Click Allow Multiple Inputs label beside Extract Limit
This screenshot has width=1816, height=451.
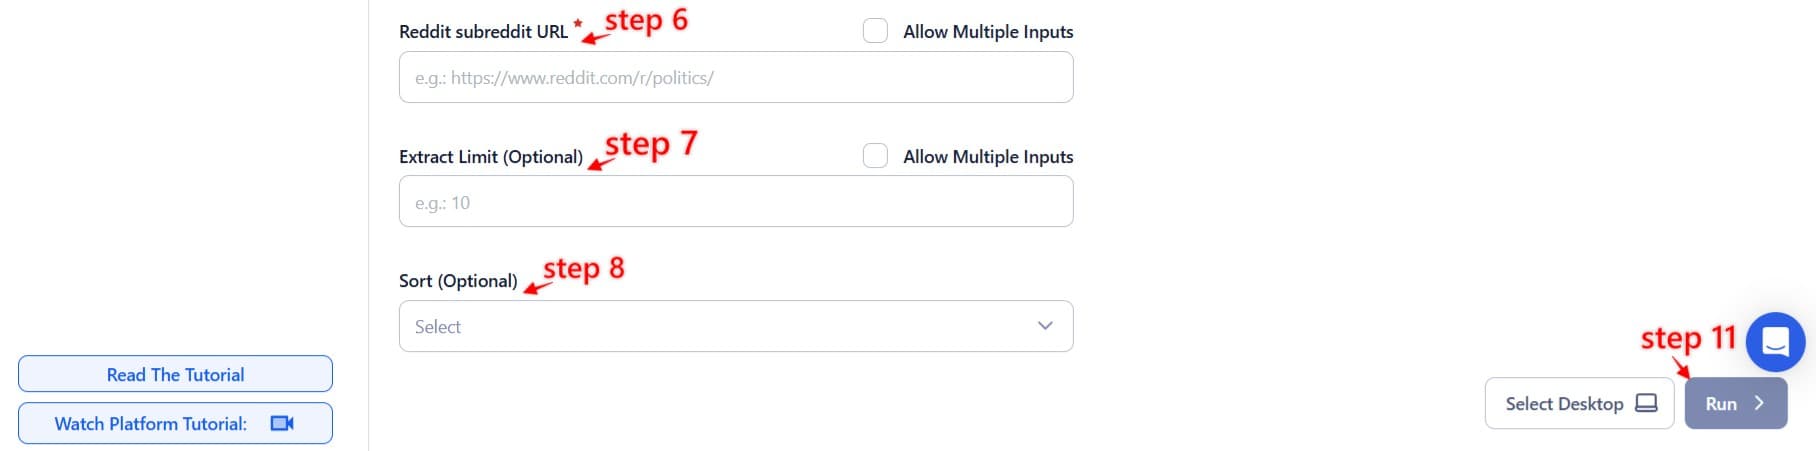(x=988, y=157)
